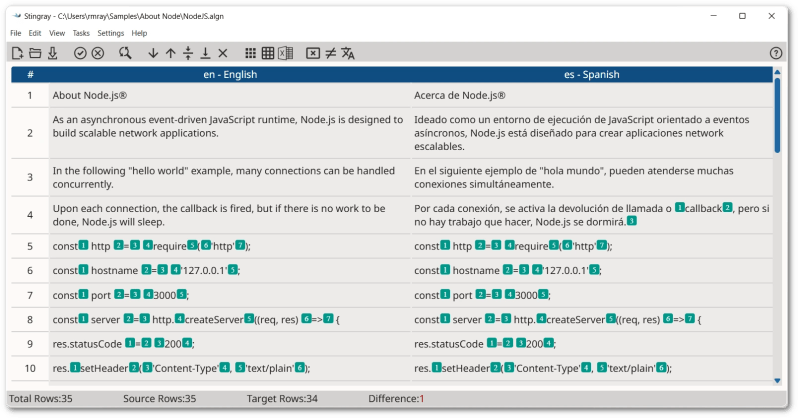798x418 pixels.
Task: Select Spanish cell with setHeader 'Content-Type'
Action: click(x=591, y=368)
